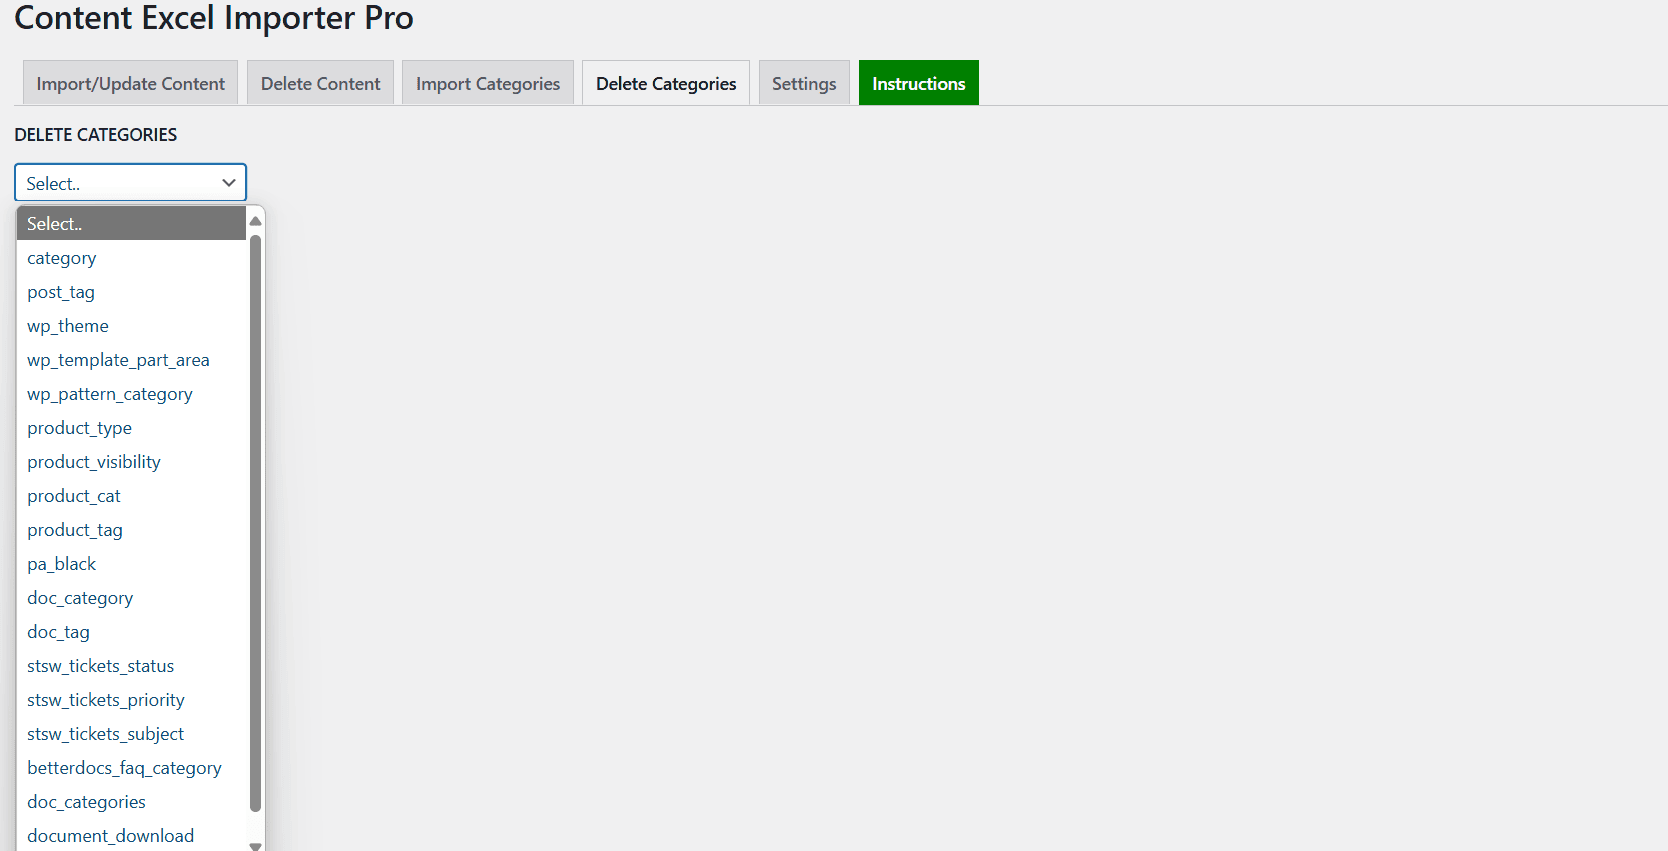Select the wp_theme option
Viewport: 1668px width, 851px height.
point(131,326)
